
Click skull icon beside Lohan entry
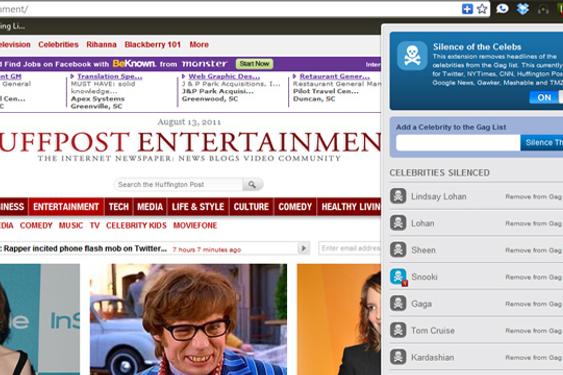coord(398,223)
